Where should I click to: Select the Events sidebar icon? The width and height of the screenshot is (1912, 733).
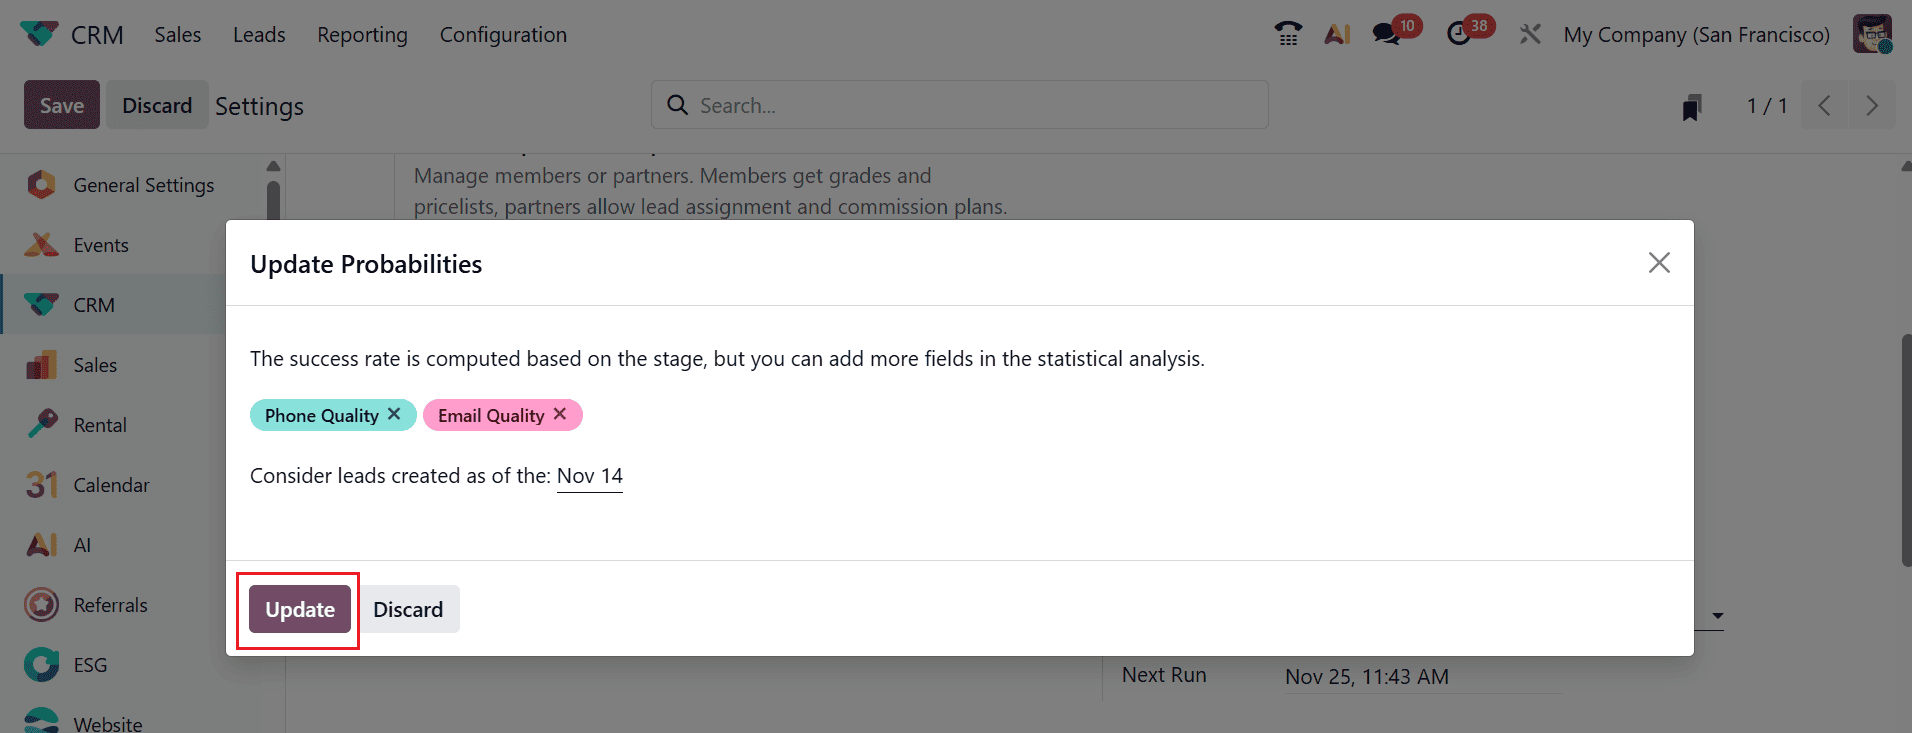pos(41,244)
